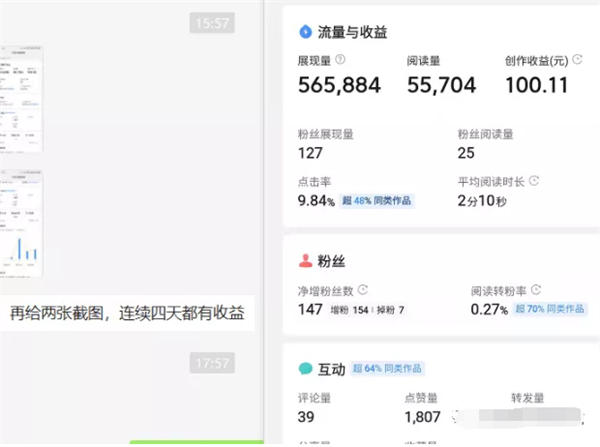Click the 点击率 label
This screenshot has height=447, width=600.
[314, 181]
